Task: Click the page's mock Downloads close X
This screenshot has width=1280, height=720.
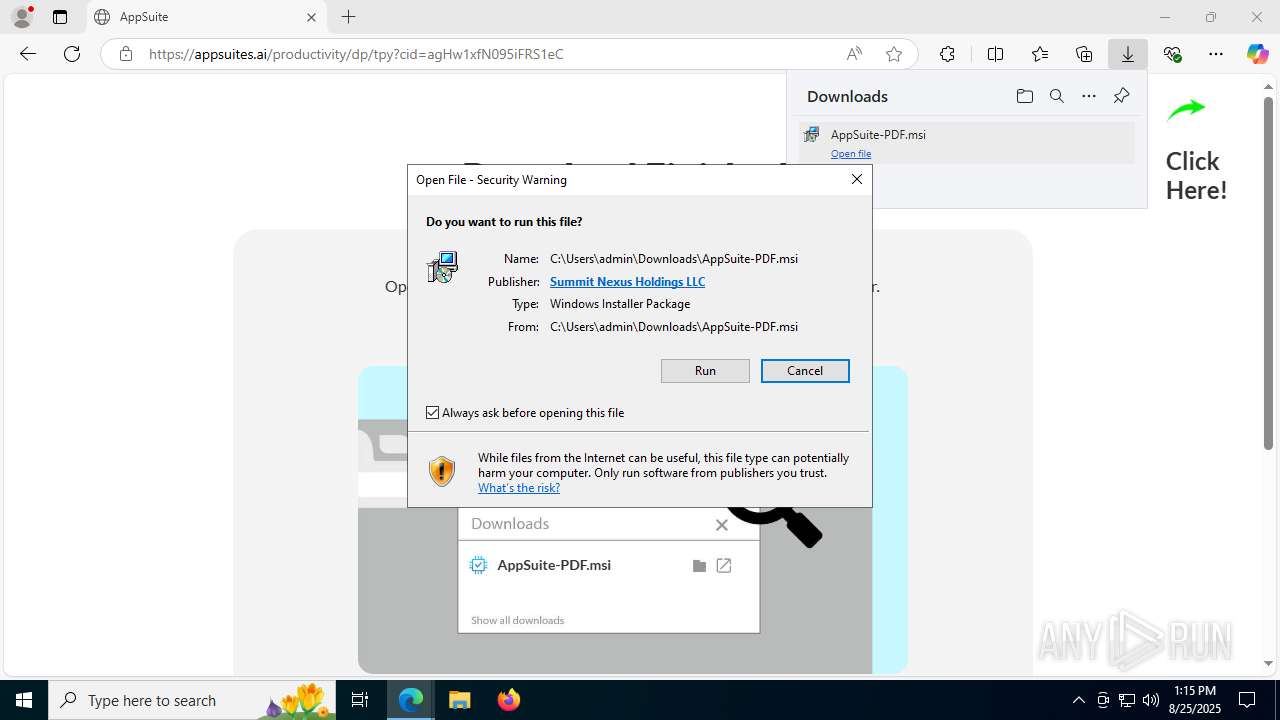Action: pyautogui.click(x=721, y=525)
